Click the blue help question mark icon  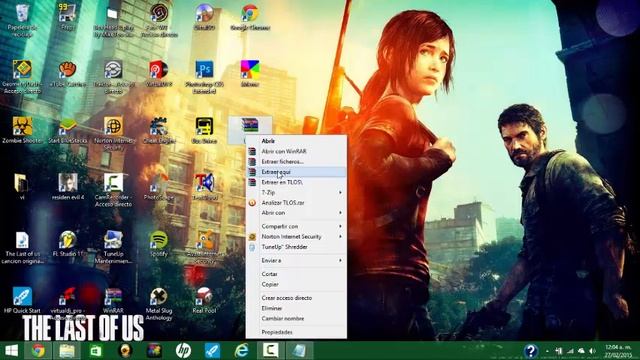point(530,351)
